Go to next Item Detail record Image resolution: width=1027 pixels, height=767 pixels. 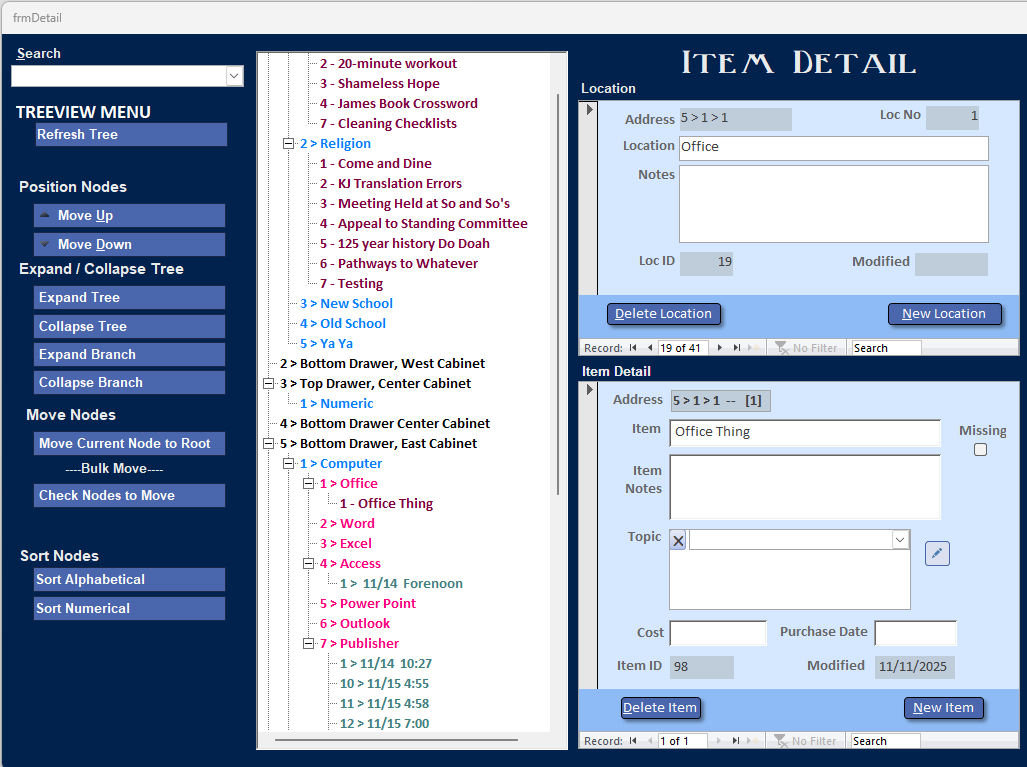point(719,741)
